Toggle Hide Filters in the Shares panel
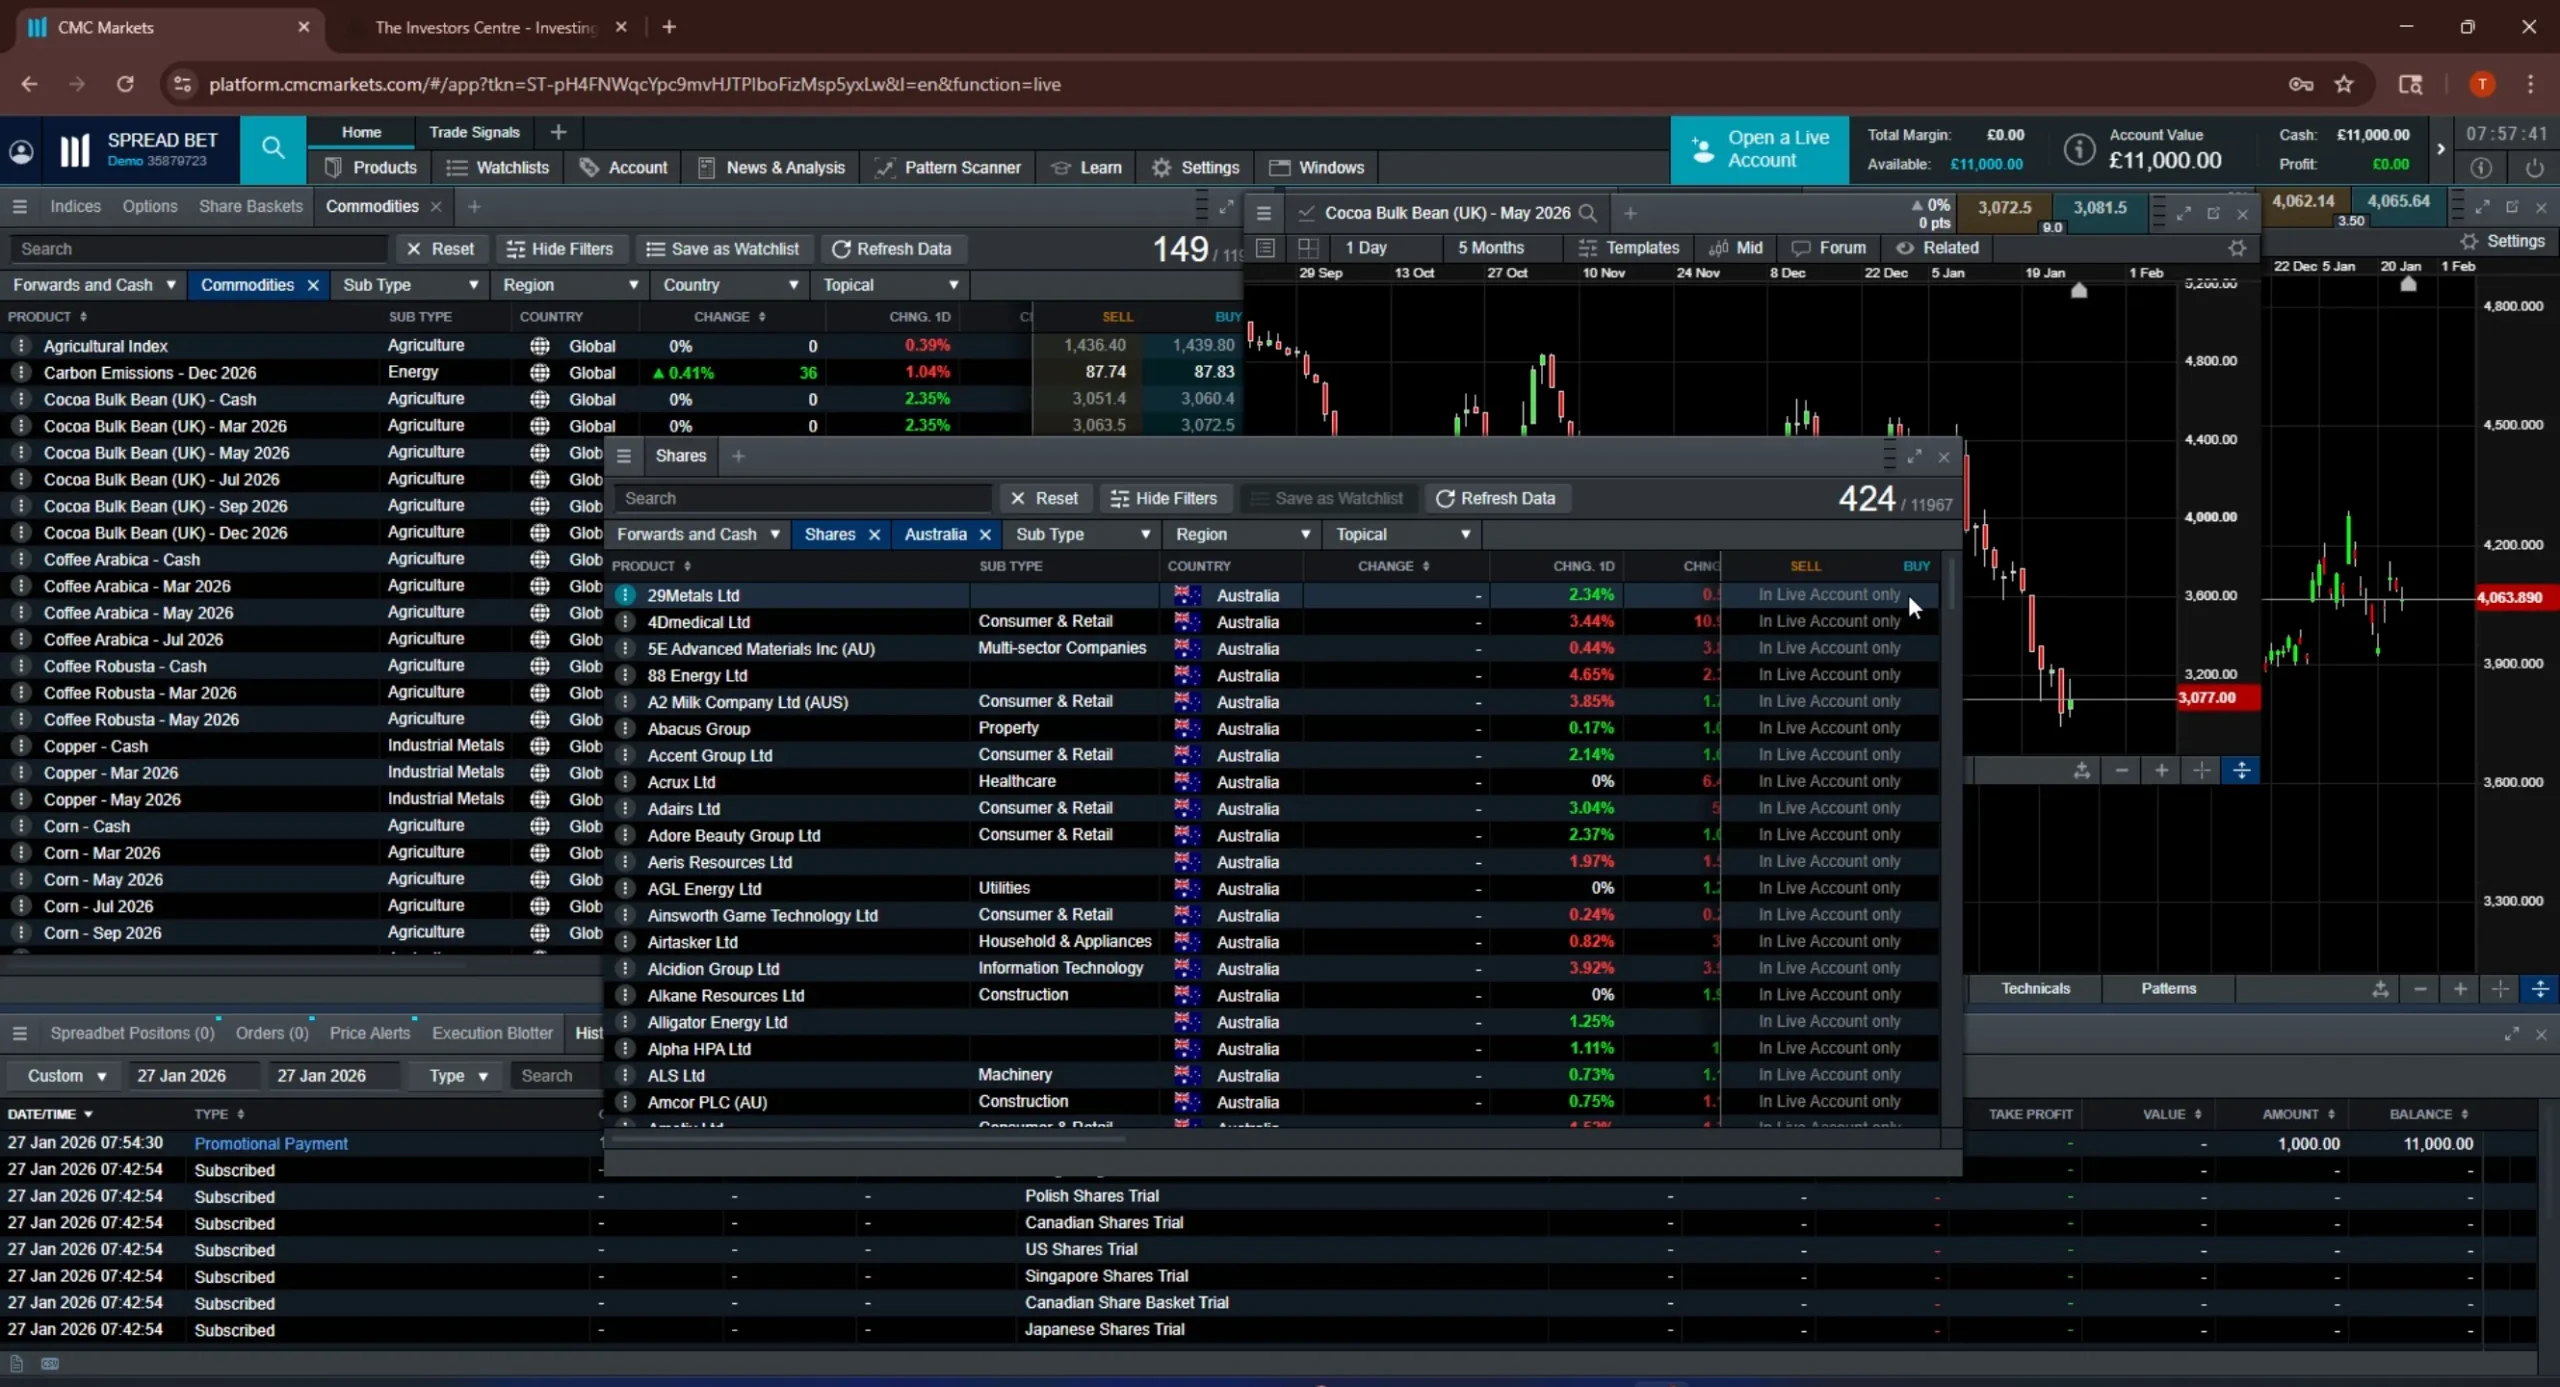This screenshot has height=1387, width=2560. click(1163, 498)
